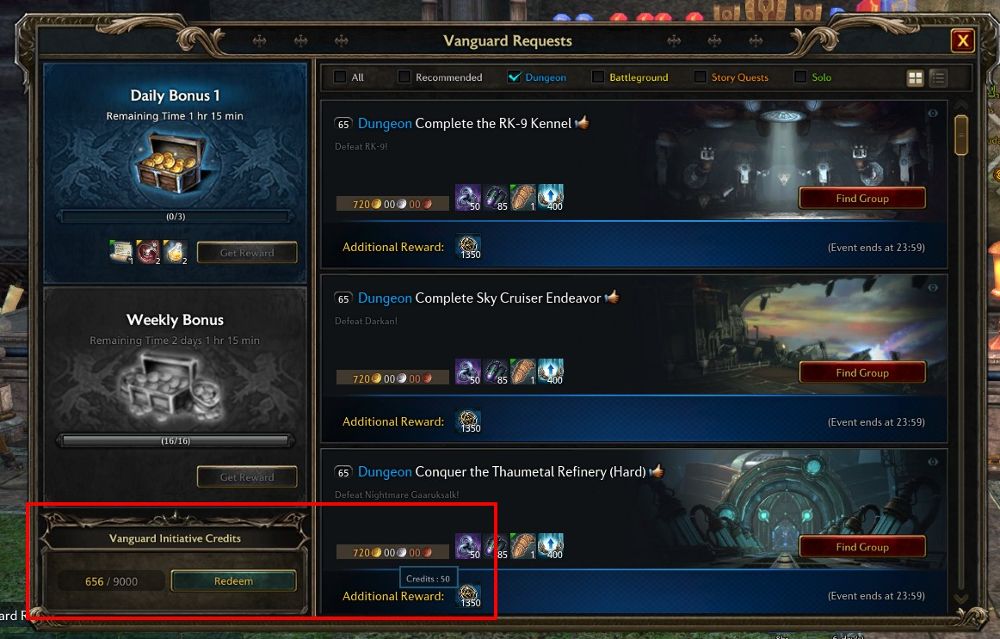Click the request list scrollbar handle
Image resolution: width=1000 pixels, height=639 pixels.
(961, 135)
